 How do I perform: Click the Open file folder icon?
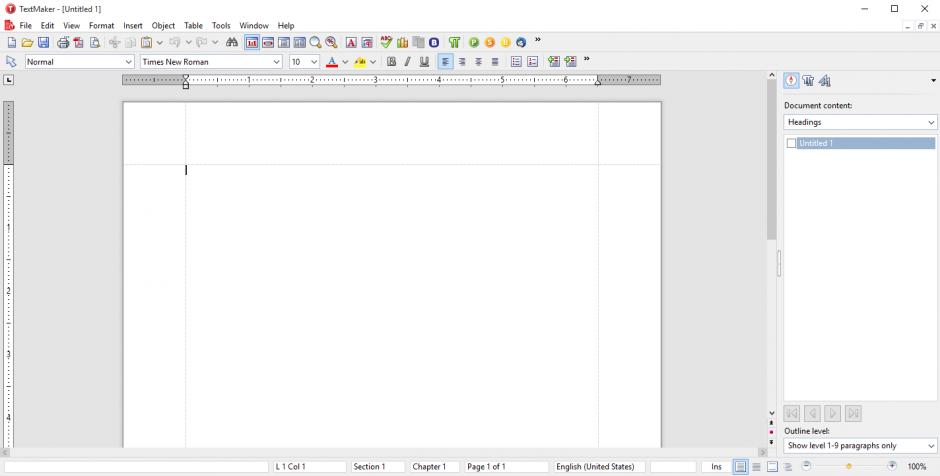point(27,43)
